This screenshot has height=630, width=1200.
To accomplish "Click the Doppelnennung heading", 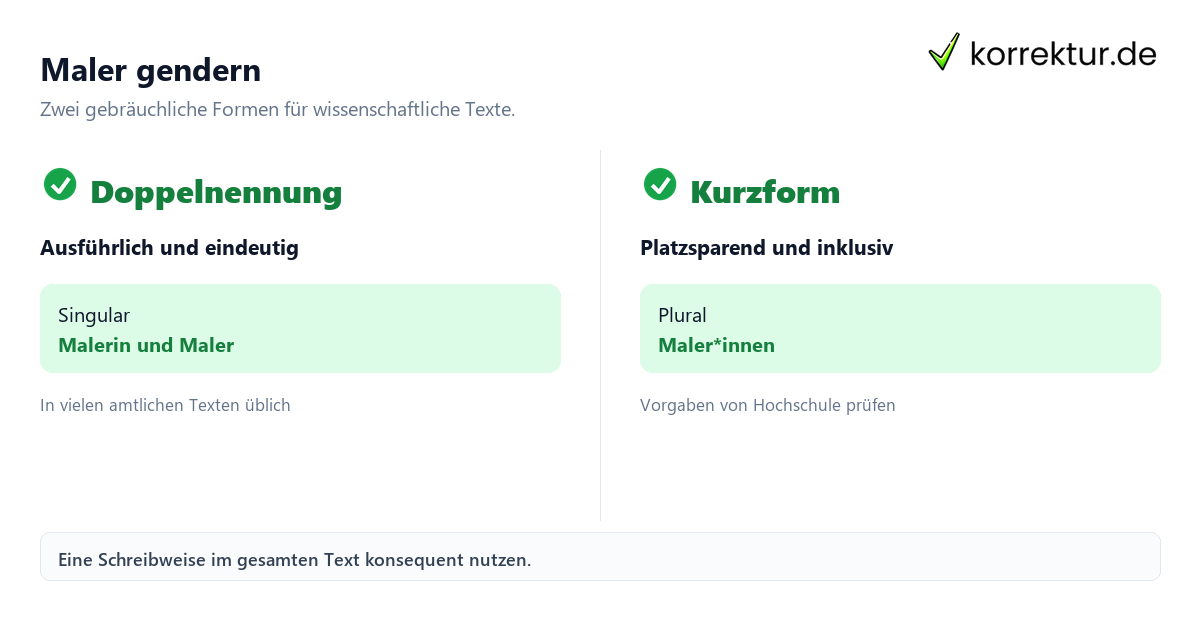I will [x=216, y=191].
